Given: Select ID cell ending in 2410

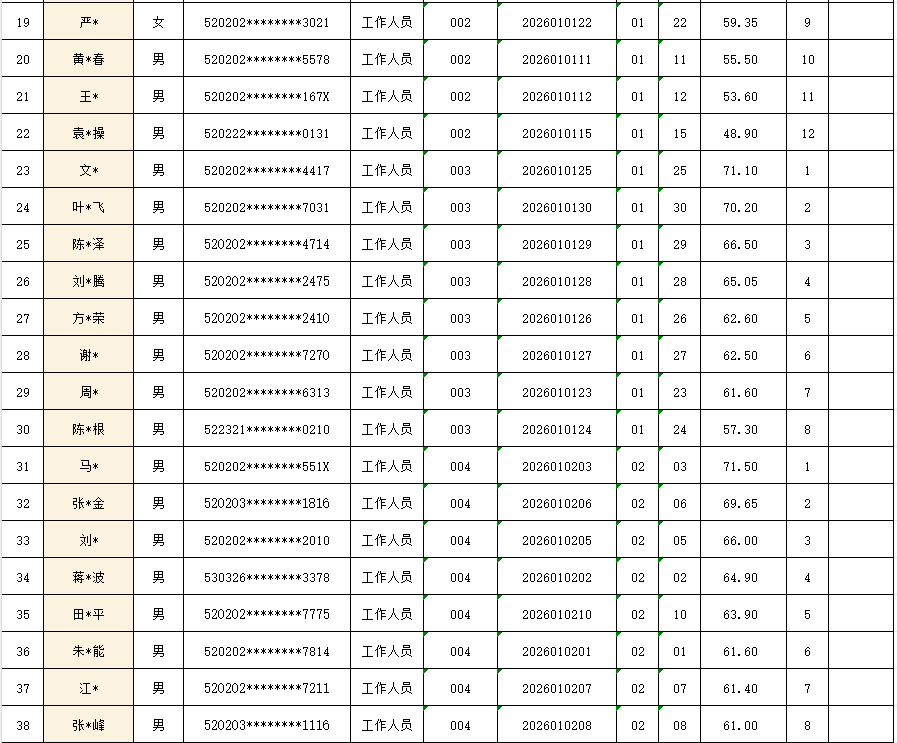Looking at the screenshot, I should [x=266, y=318].
